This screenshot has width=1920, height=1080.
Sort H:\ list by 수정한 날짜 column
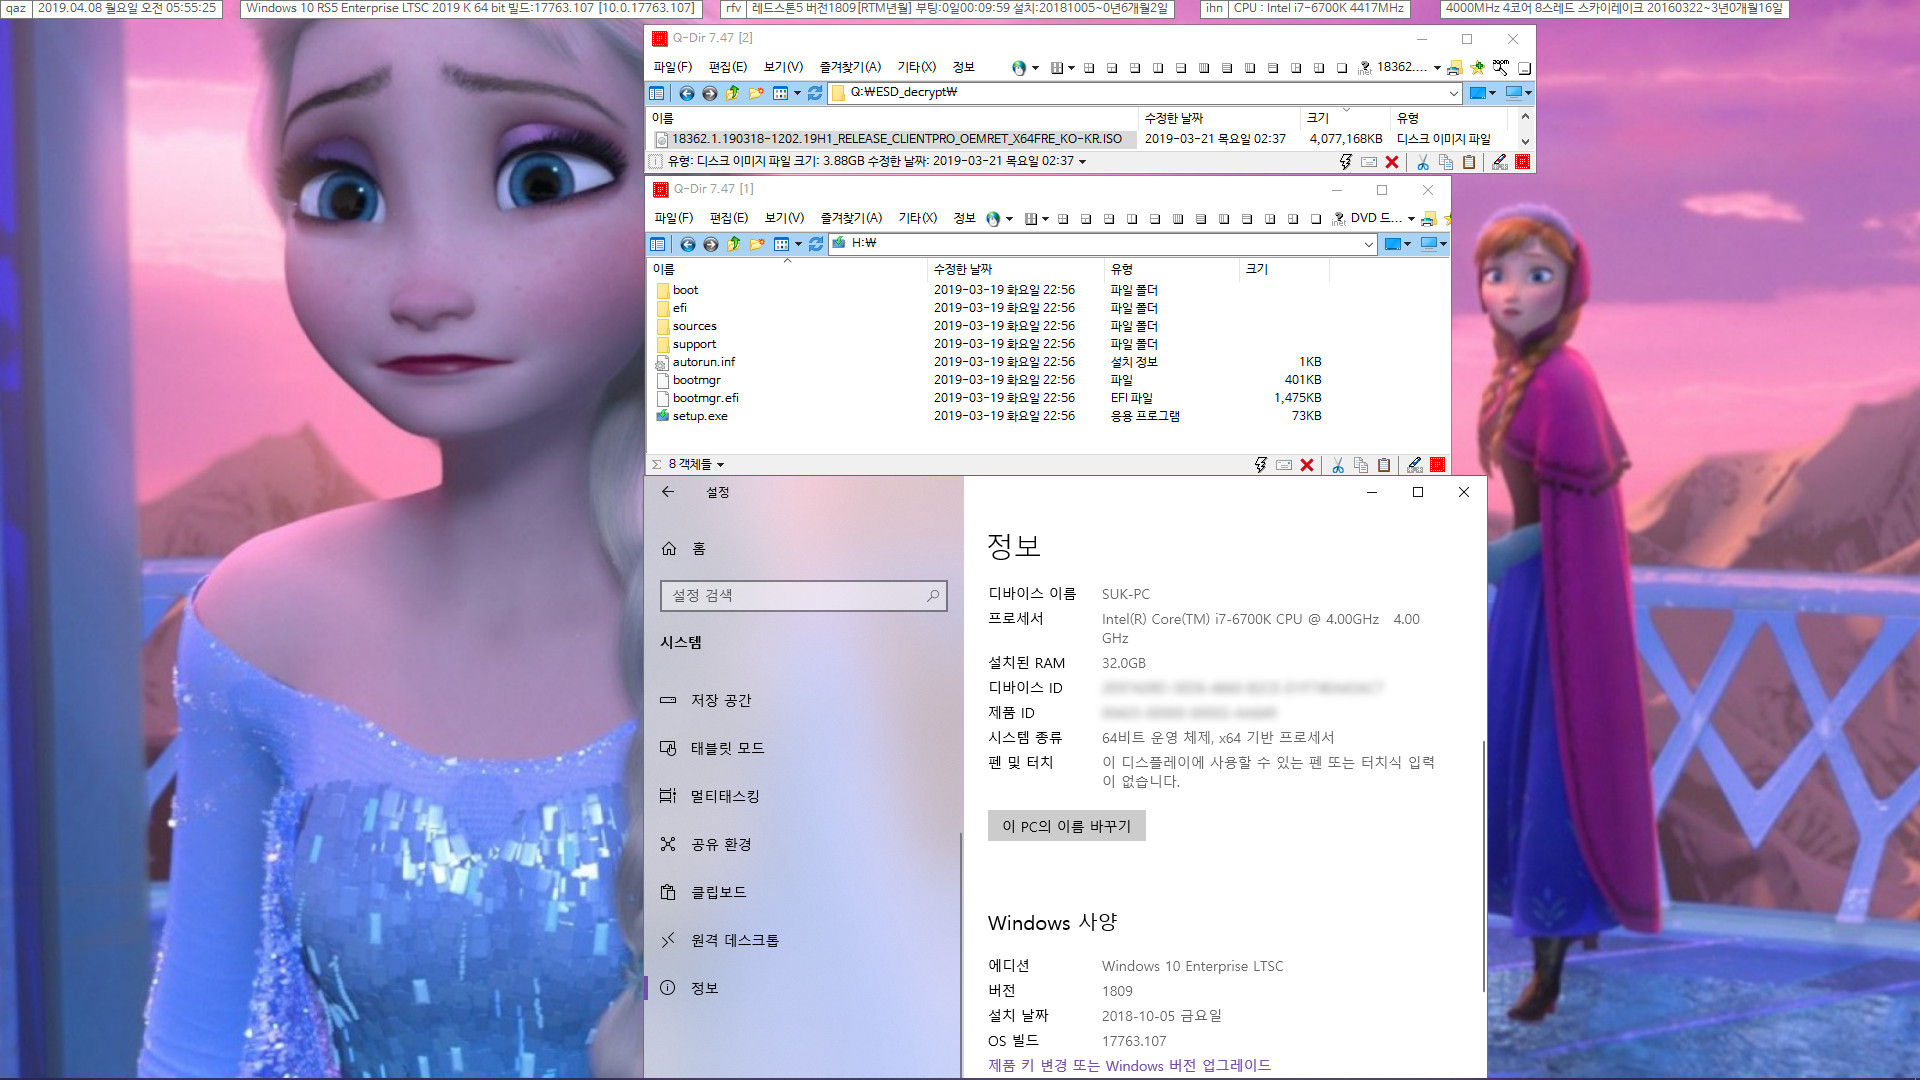click(1015, 270)
